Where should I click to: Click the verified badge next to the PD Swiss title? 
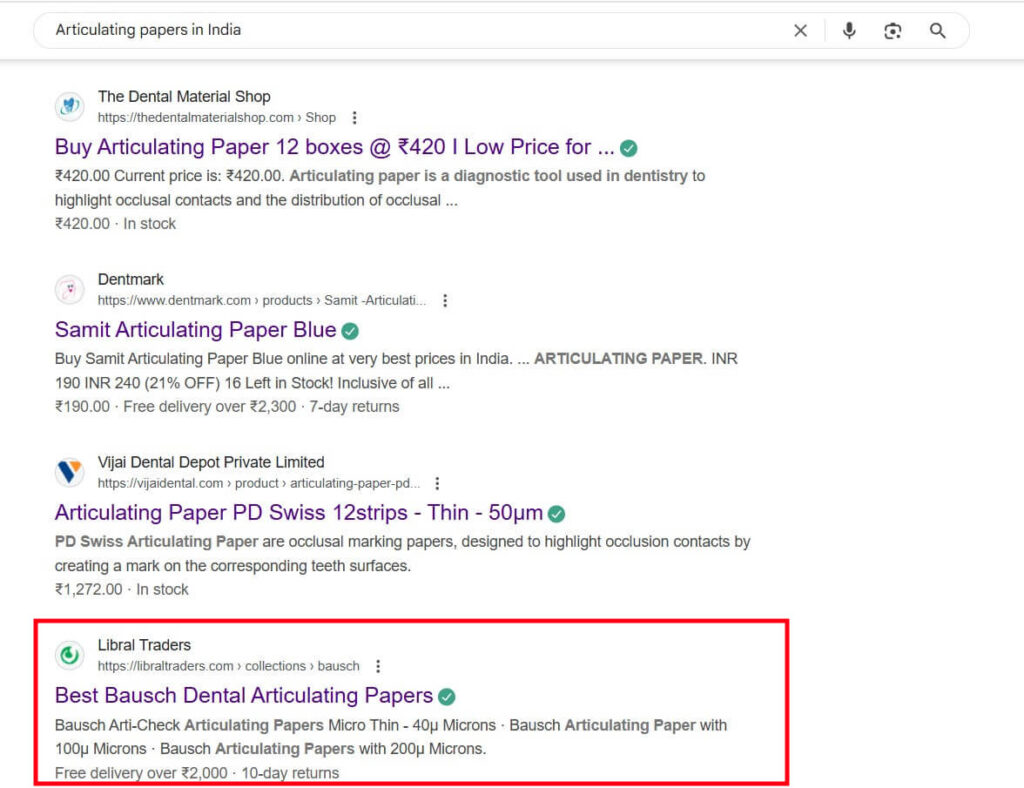(x=556, y=514)
